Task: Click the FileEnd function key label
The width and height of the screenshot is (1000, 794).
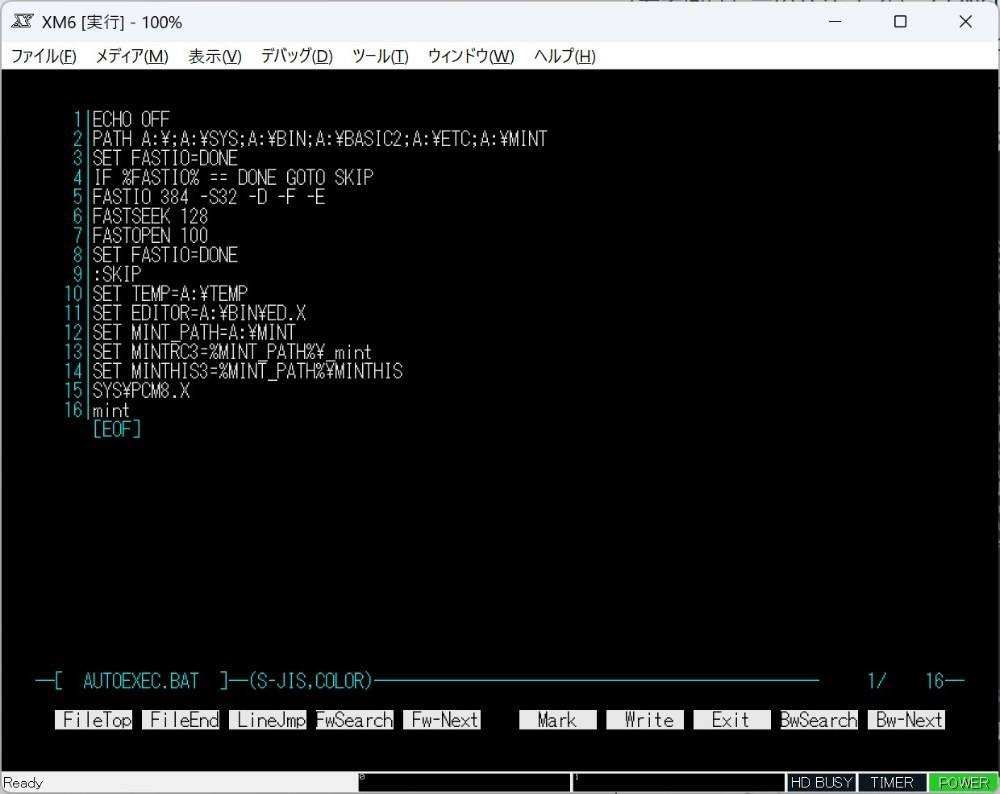Action: (x=180, y=720)
